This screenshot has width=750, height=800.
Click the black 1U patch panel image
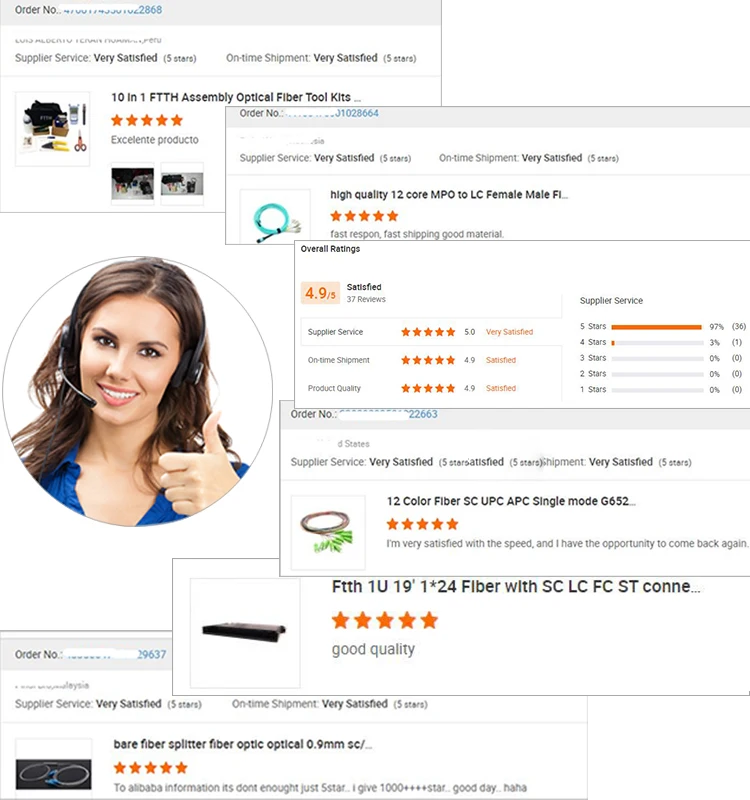[x=245, y=633]
